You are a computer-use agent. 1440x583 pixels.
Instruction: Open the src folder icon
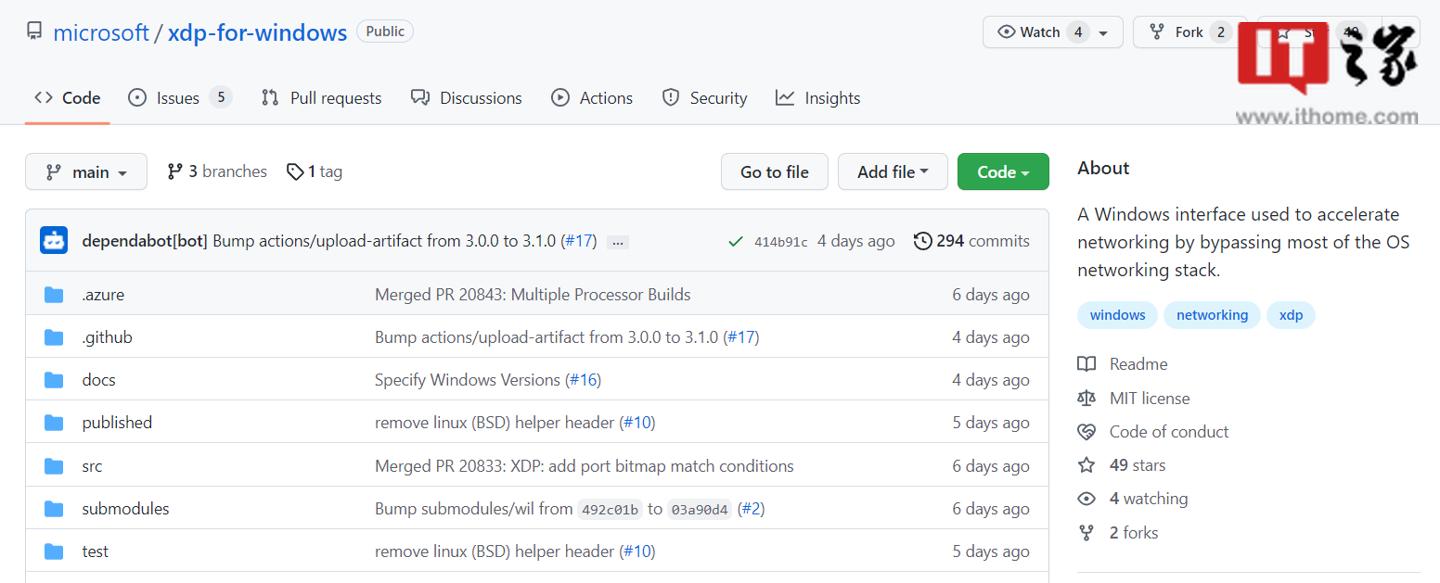click(x=53, y=465)
